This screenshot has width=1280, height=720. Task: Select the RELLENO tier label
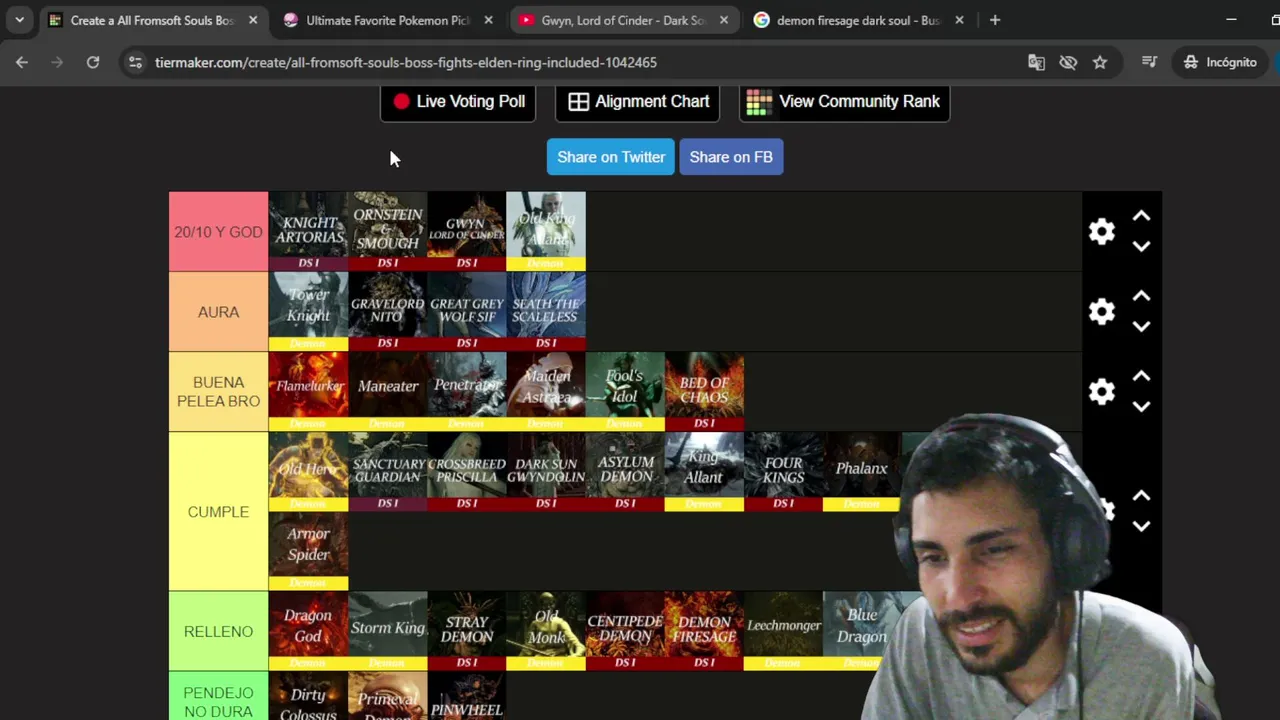[218, 631]
